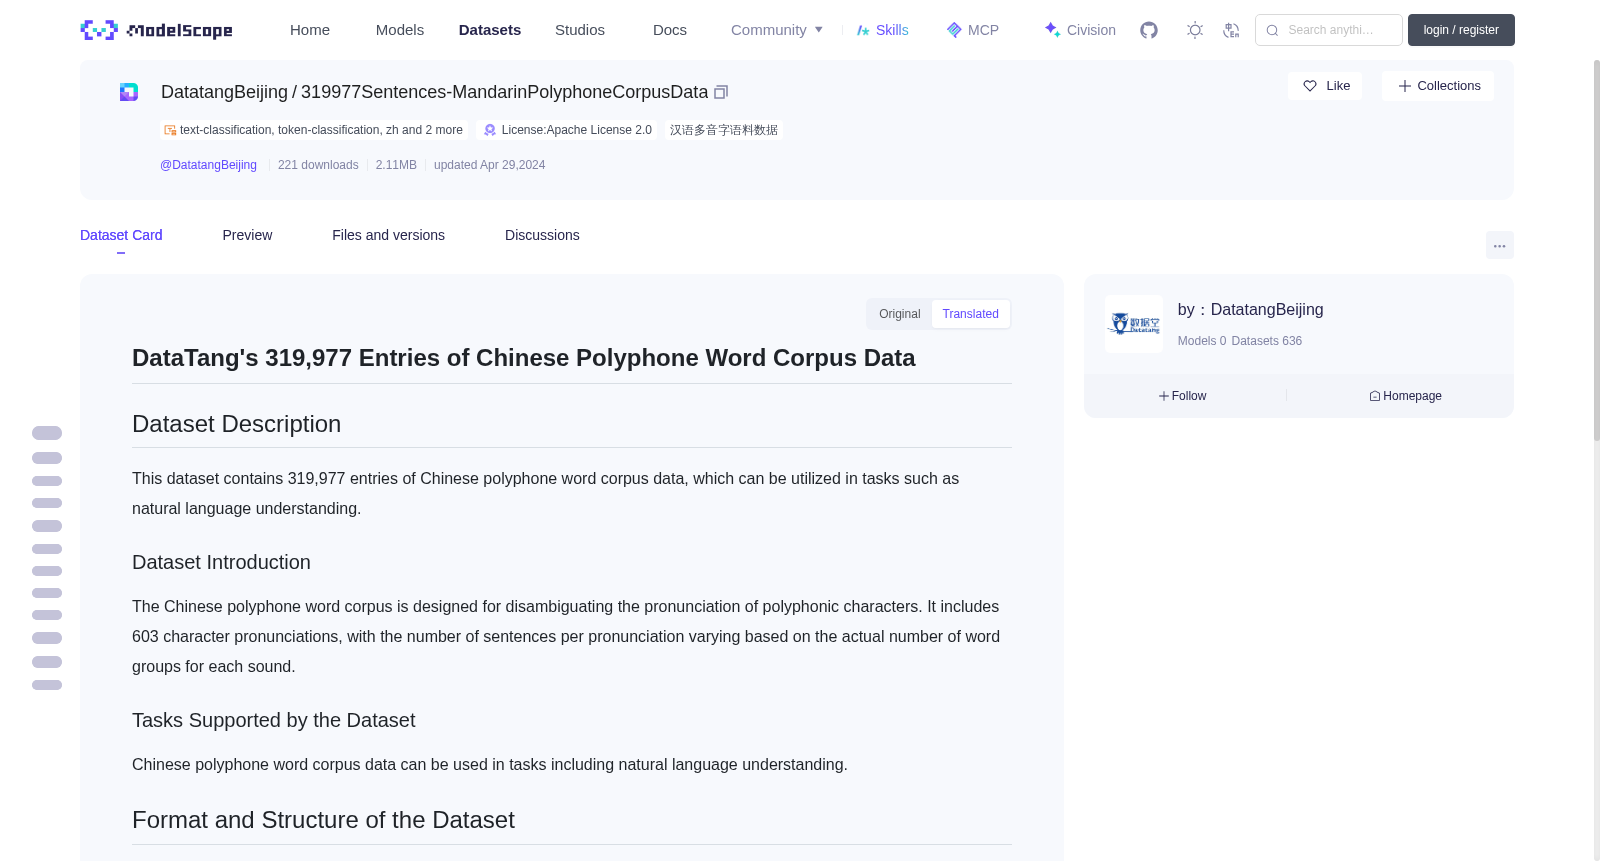Click the Tasks Supported by the Dataset heading
This screenshot has height=861, width=1600.
pos(274,720)
